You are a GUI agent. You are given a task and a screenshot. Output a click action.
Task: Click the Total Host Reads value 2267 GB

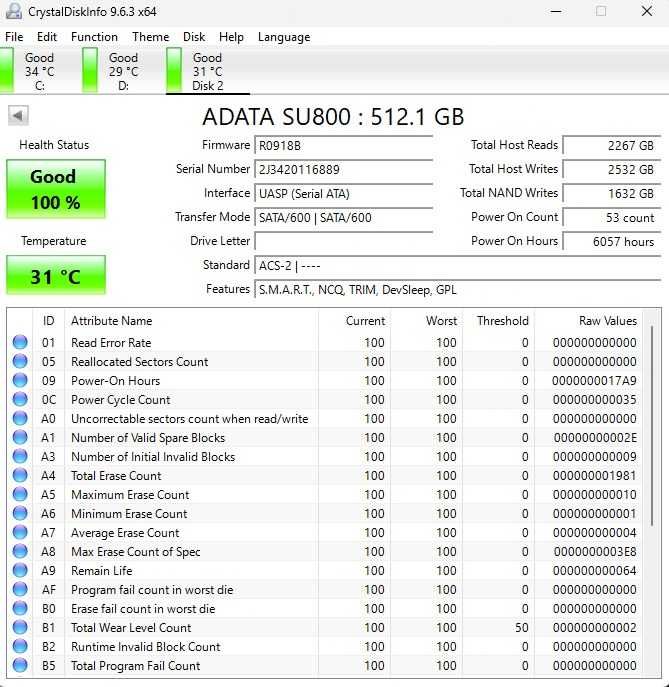click(x=612, y=145)
